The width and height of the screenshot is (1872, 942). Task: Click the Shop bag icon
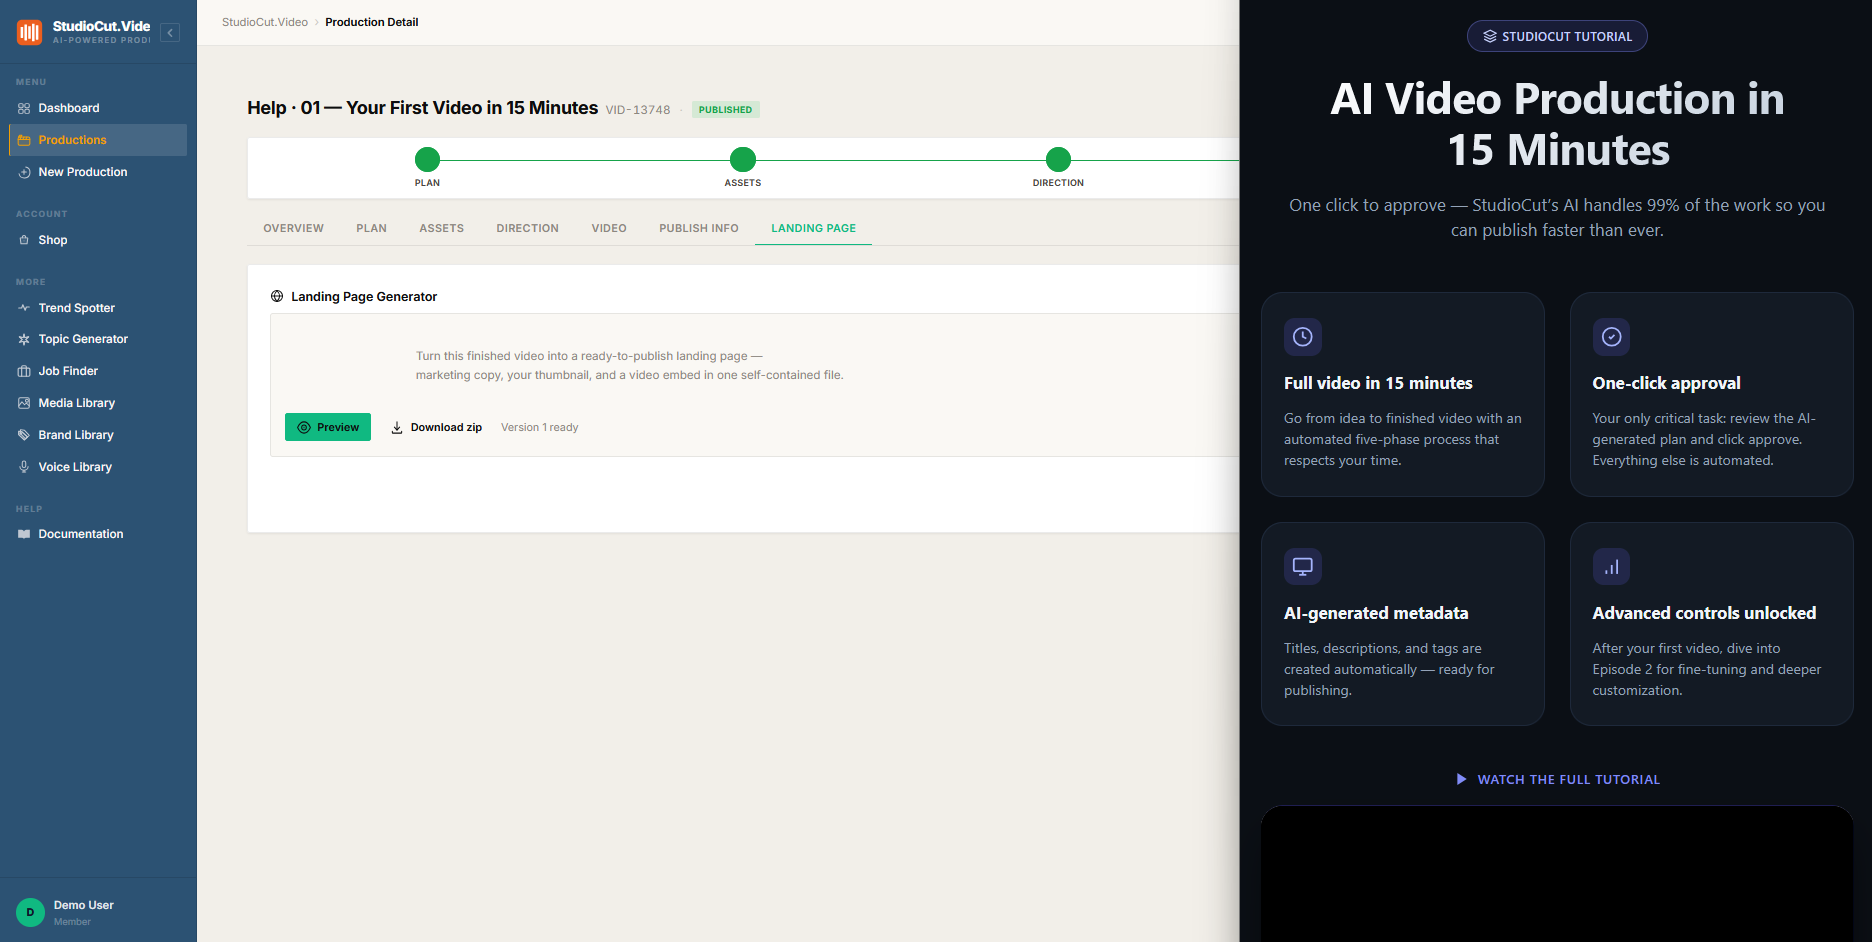pos(24,240)
